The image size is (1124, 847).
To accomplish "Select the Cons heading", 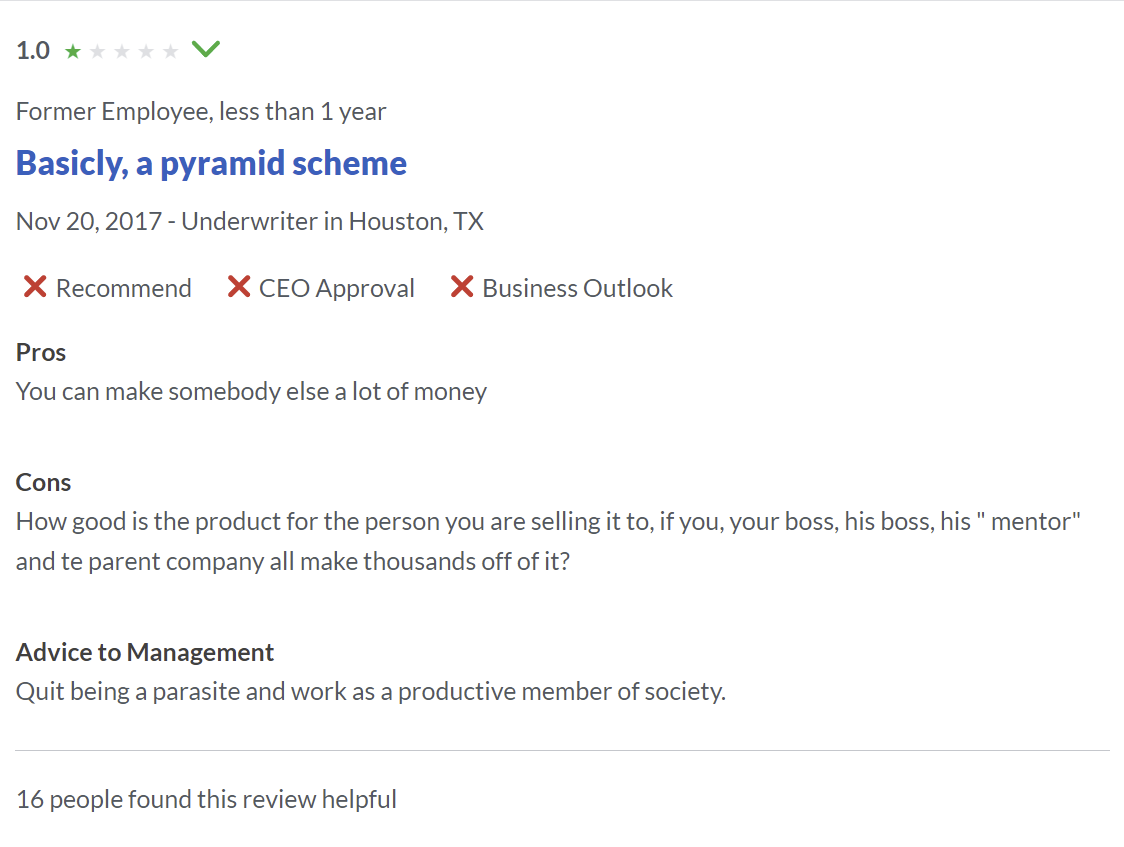I will [43, 482].
